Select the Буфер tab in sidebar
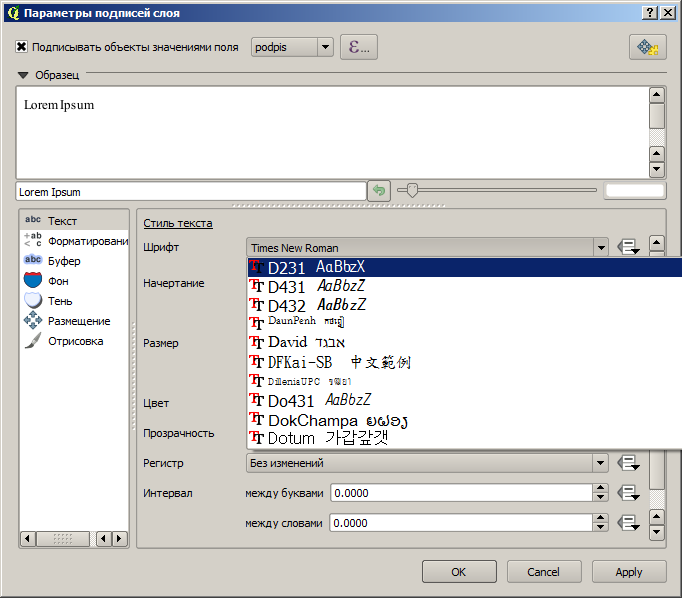The height and width of the screenshot is (598, 682). tap(64, 261)
